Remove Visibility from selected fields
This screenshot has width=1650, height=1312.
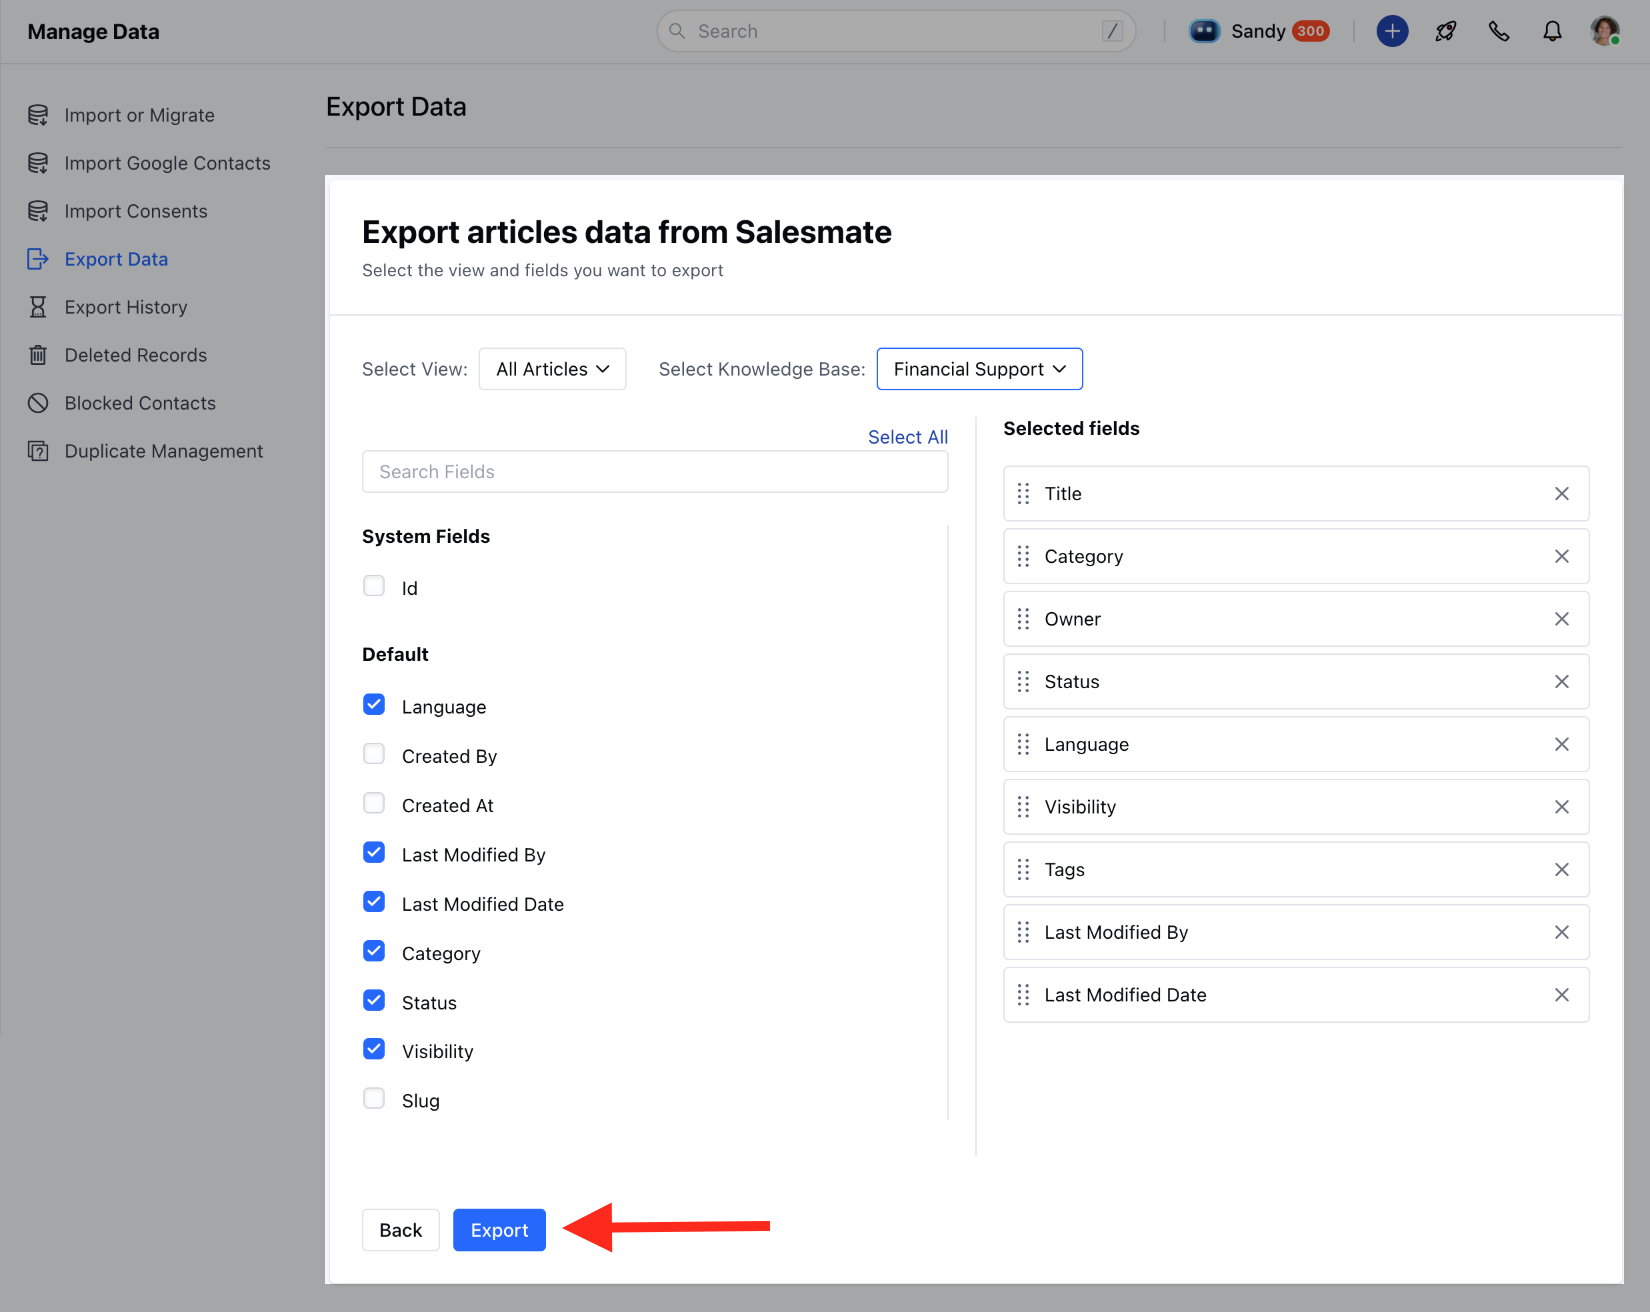(x=1562, y=807)
